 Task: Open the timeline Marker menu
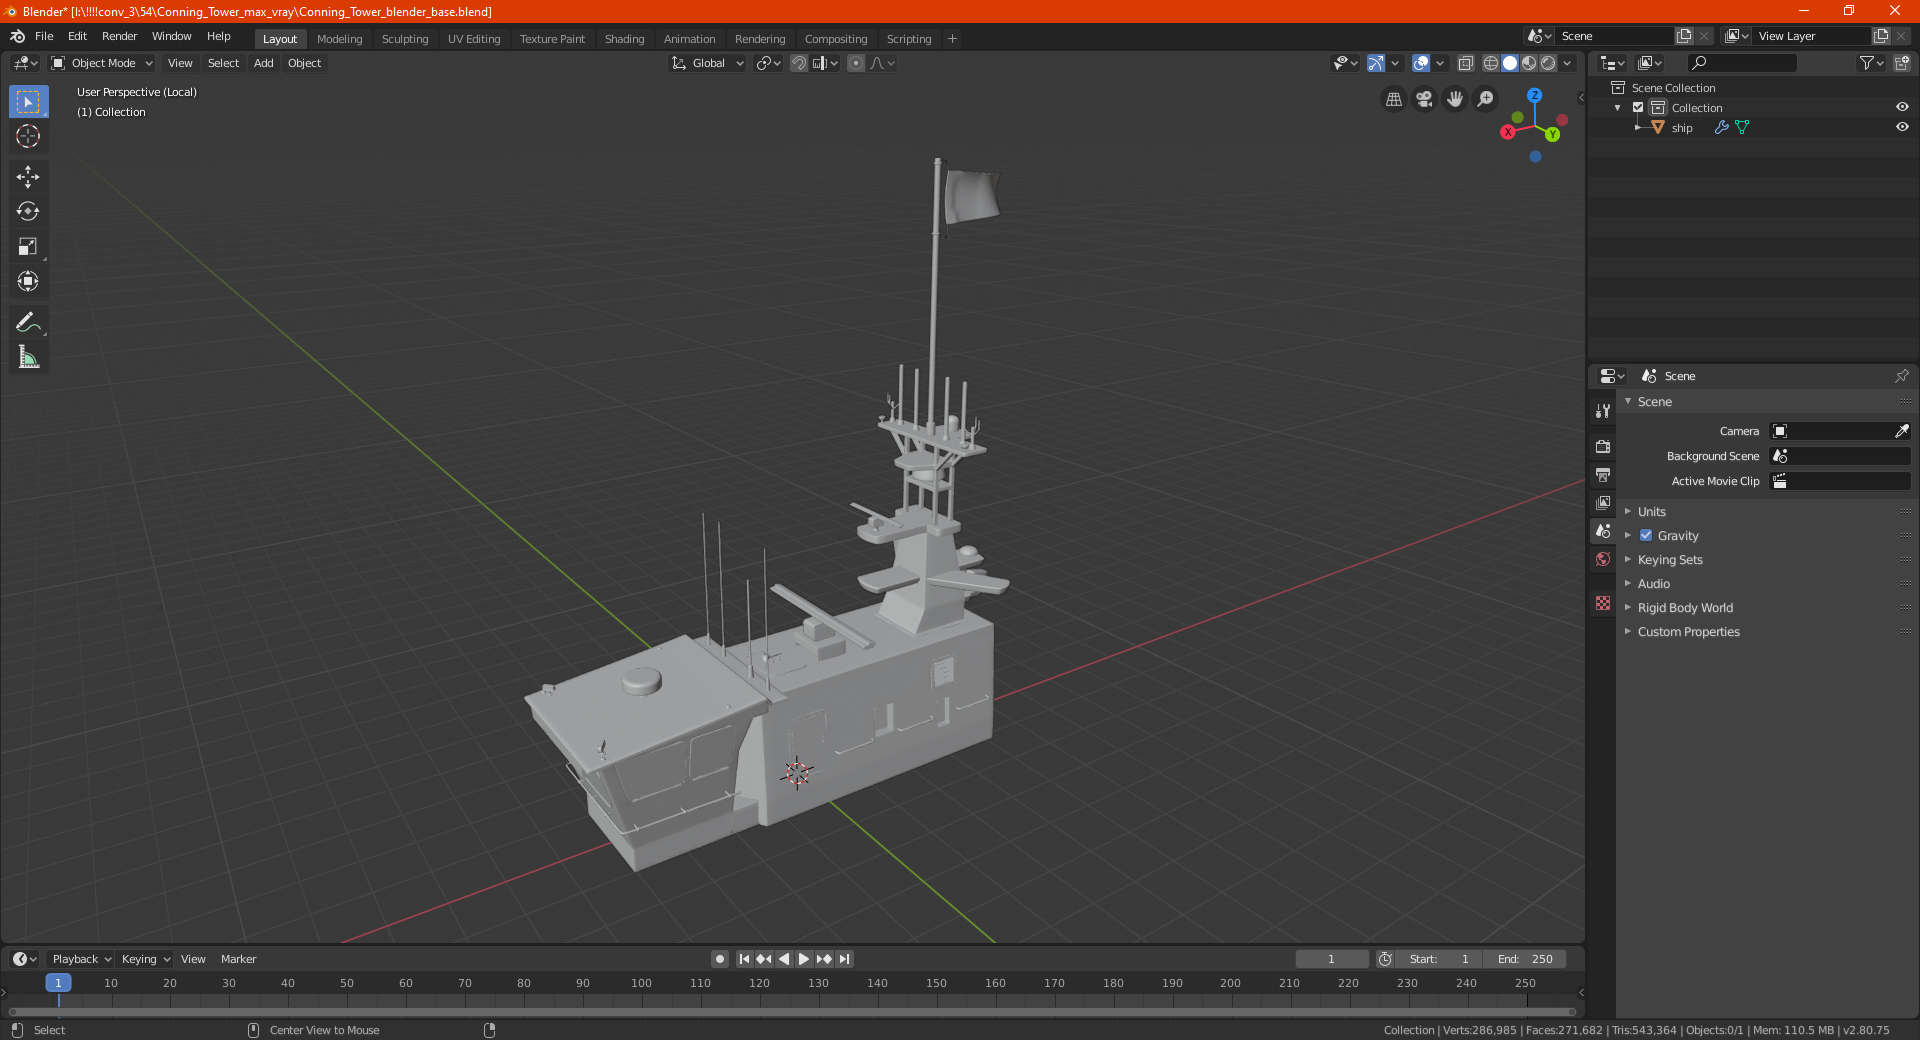coord(239,959)
